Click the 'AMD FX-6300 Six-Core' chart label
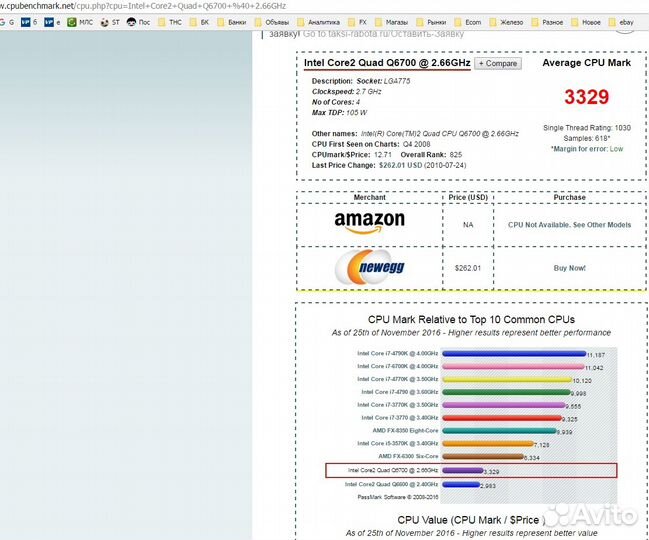Screen dimensions: 649x540 point(408,456)
